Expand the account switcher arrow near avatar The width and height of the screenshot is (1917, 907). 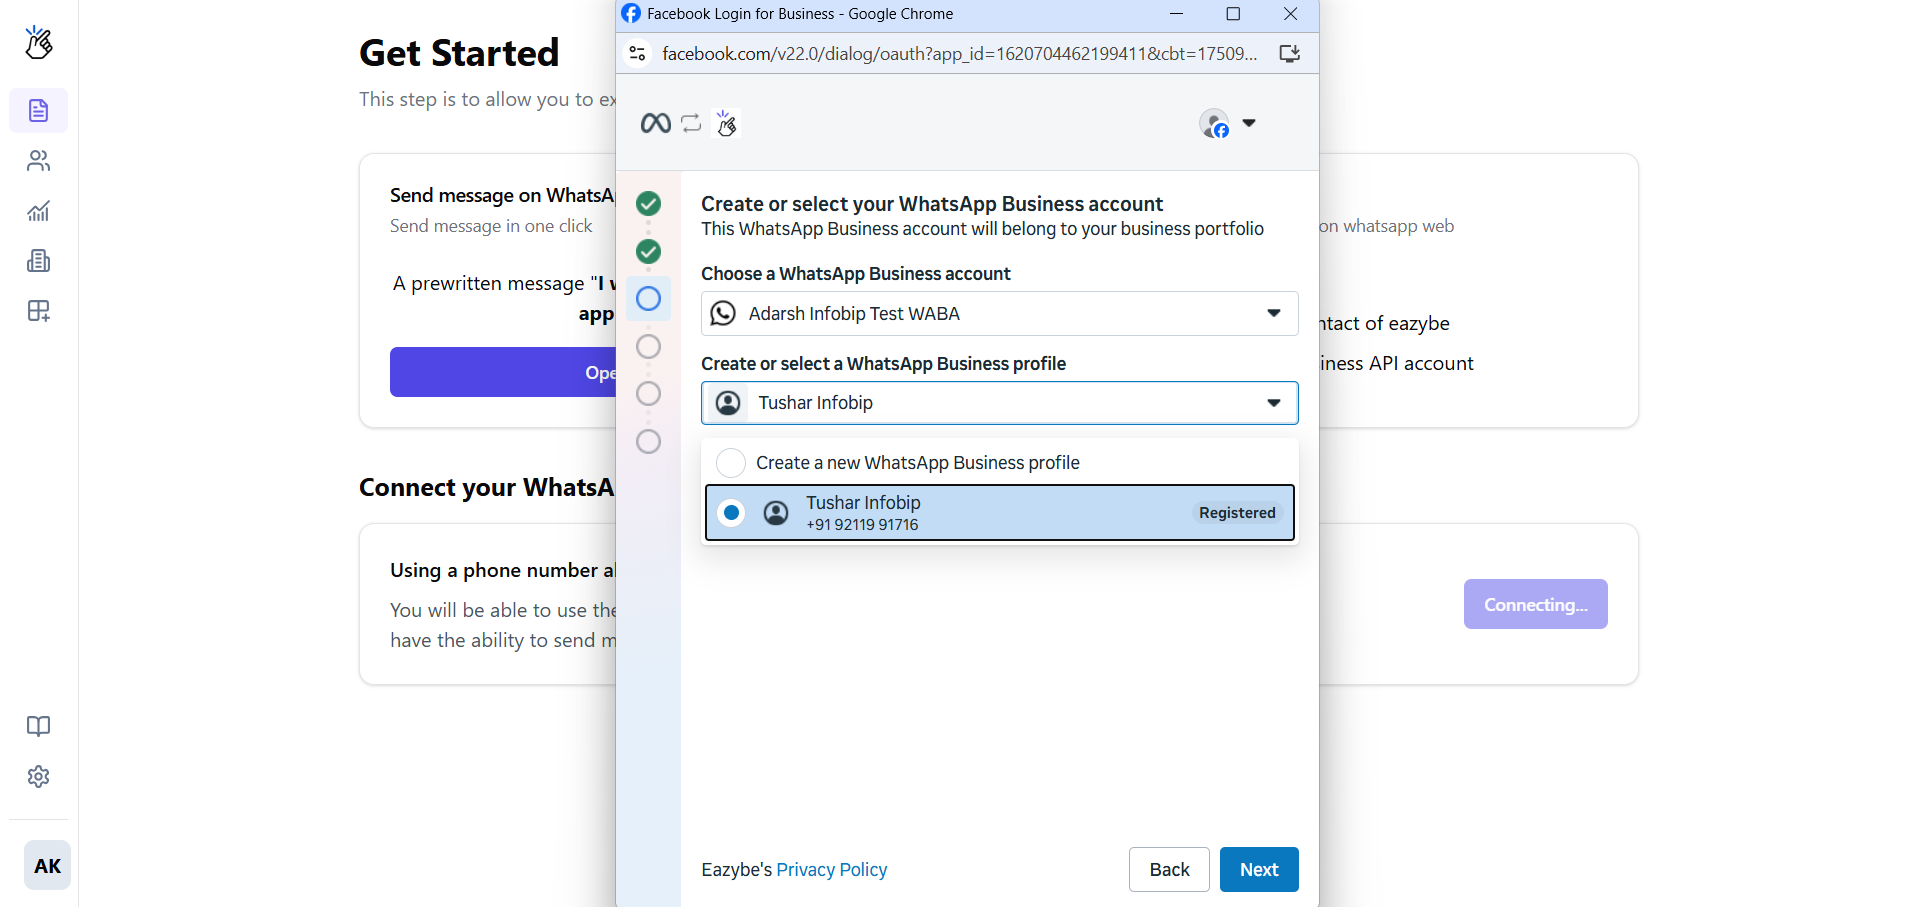[x=1249, y=123]
